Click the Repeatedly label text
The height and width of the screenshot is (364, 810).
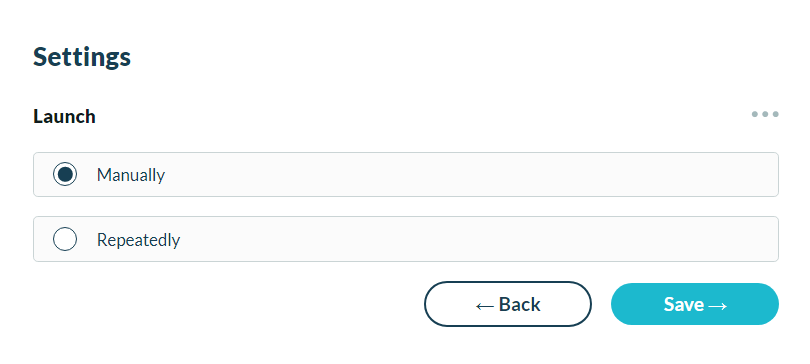coord(138,240)
